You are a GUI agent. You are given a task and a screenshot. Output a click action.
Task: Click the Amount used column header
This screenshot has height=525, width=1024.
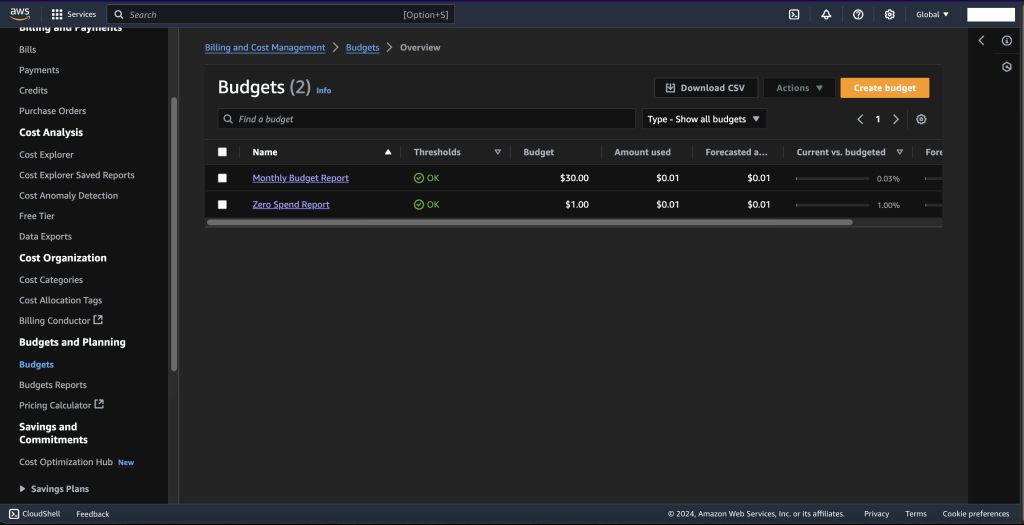click(x=643, y=152)
